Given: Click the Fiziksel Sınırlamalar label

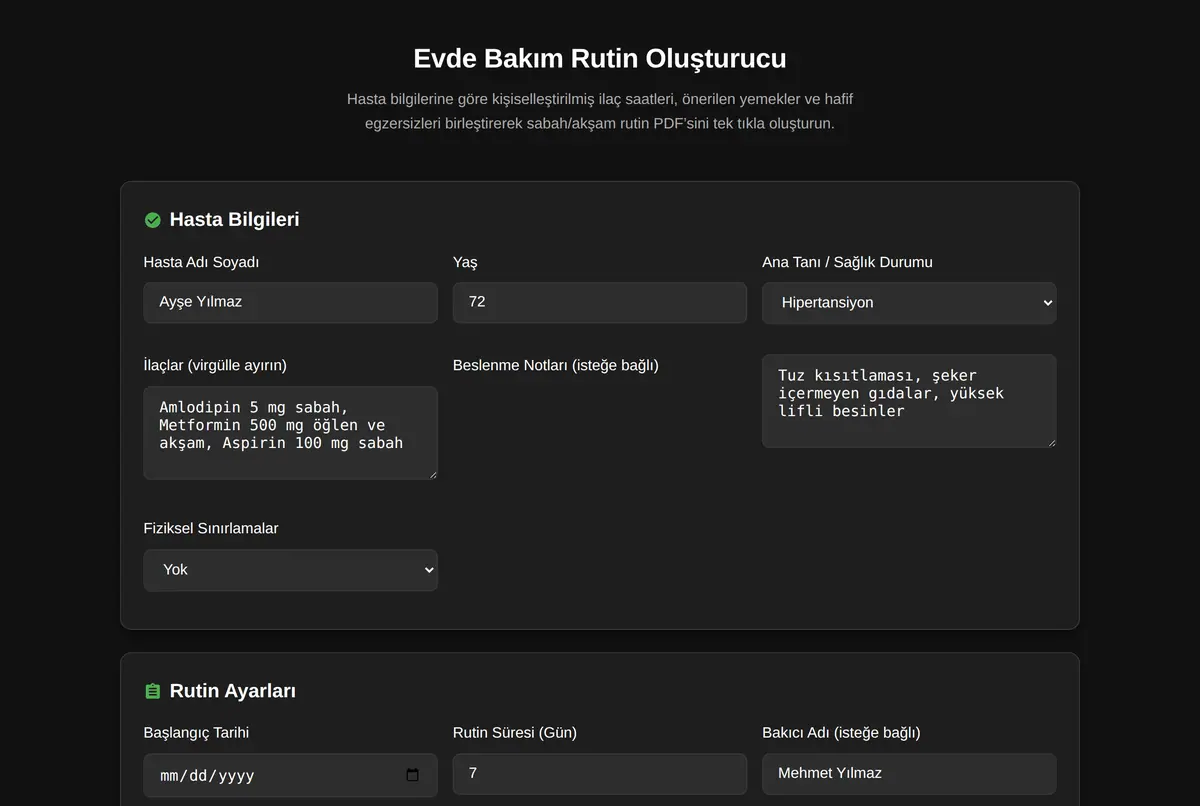Looking at the screenshot, I should 211,528.
